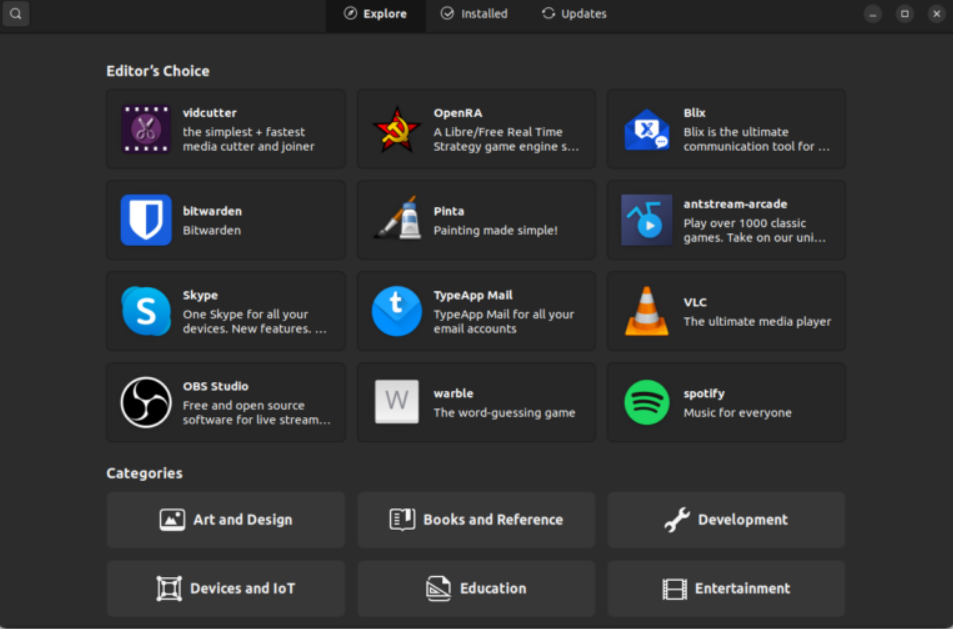Viewport: 953px width, 629px height.
Task: Click the Skype S logo
Action: coord(146,311)
